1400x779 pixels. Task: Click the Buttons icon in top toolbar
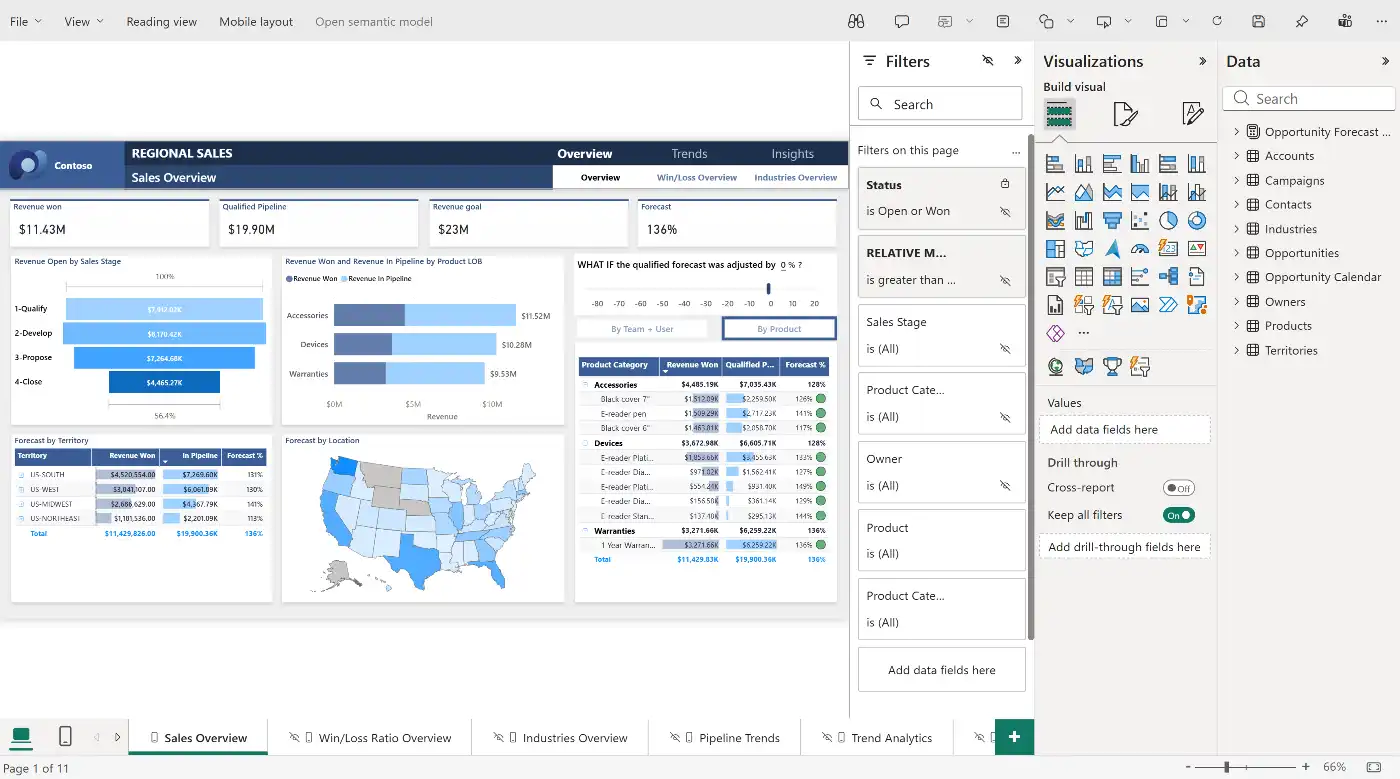pyautogui.click(x=1104, y=21)
